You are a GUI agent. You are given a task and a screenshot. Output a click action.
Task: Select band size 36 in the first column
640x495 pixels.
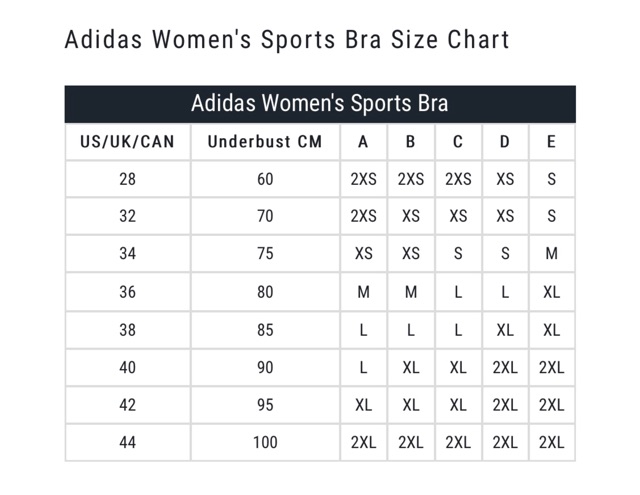coord(127,292)
